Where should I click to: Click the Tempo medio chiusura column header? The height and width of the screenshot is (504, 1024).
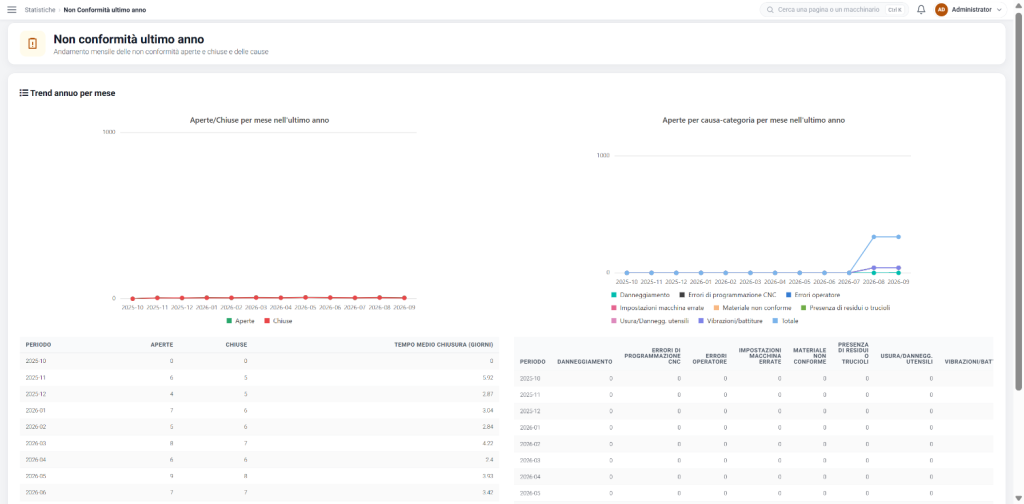(443, 344)
